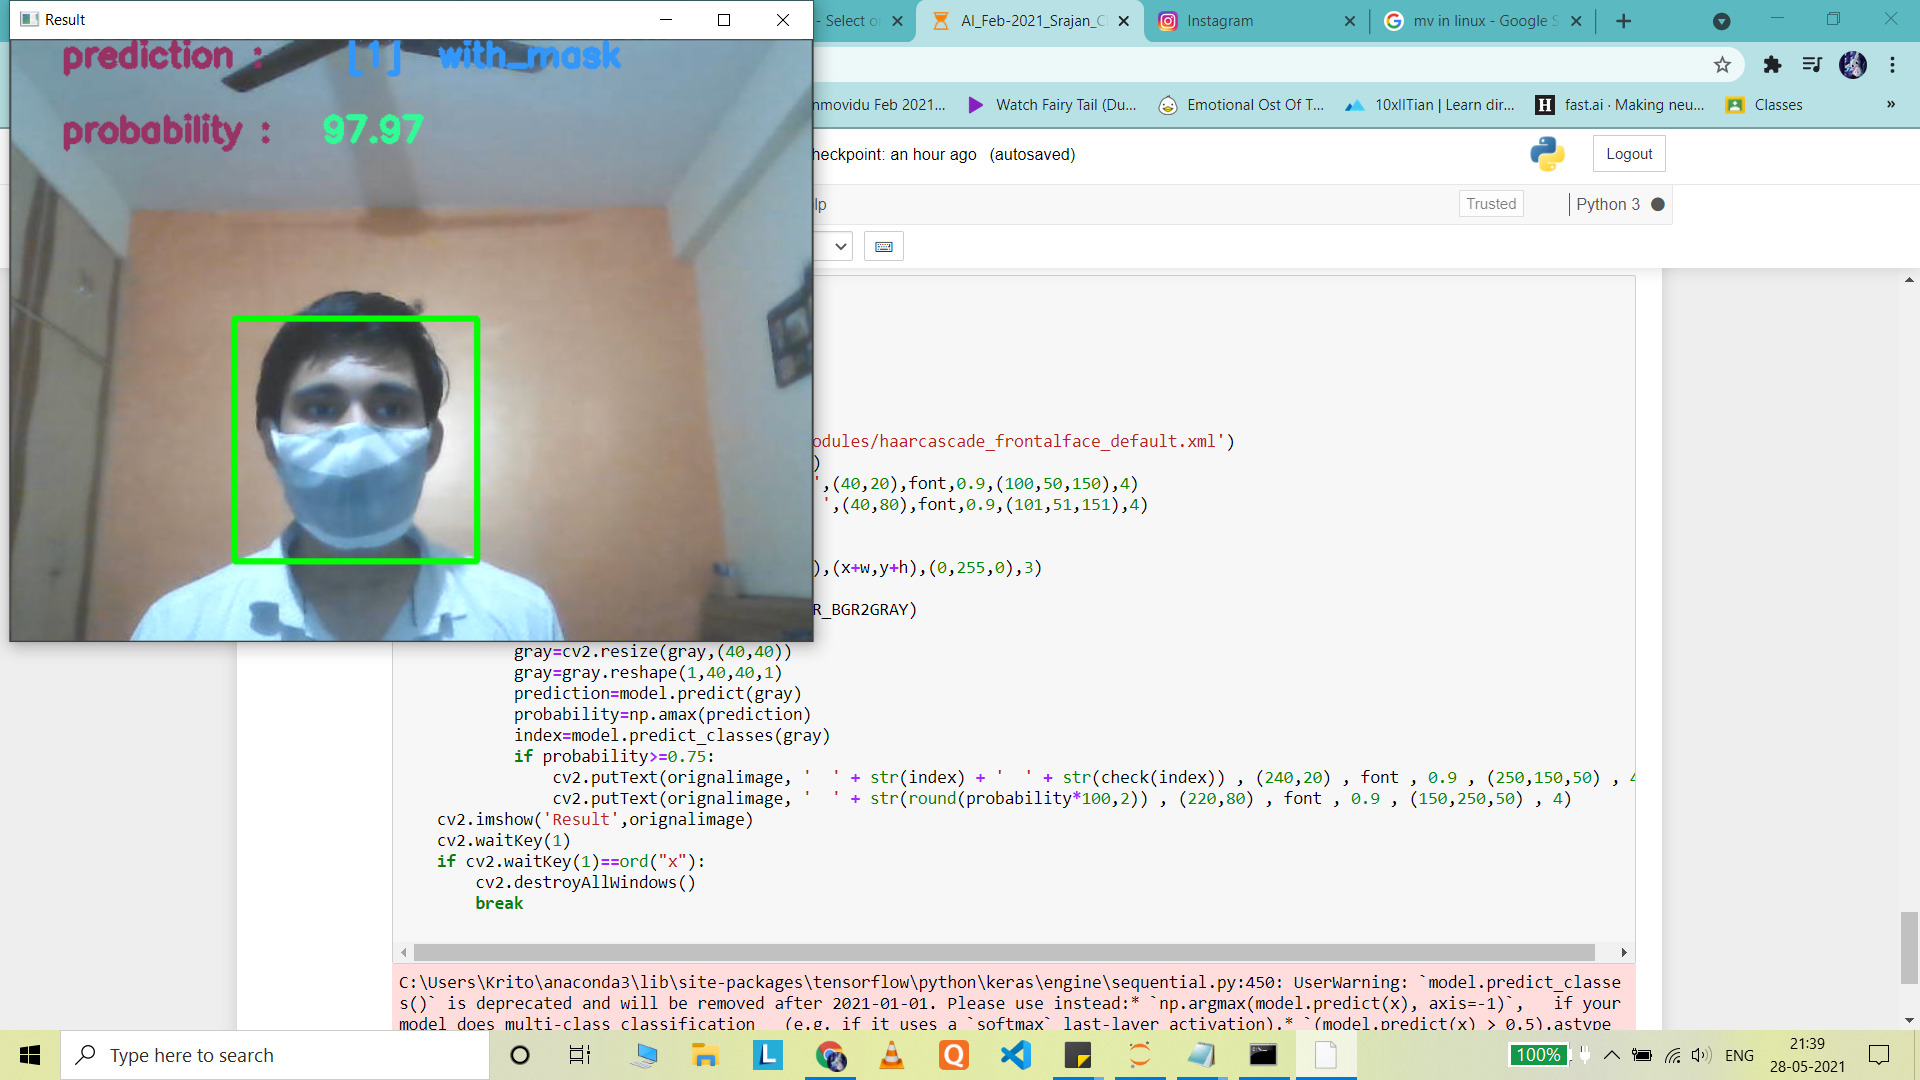Open Chrome three-dot menu
The height and width of the screenshot is (1080, 1920).
[1892, 65]
